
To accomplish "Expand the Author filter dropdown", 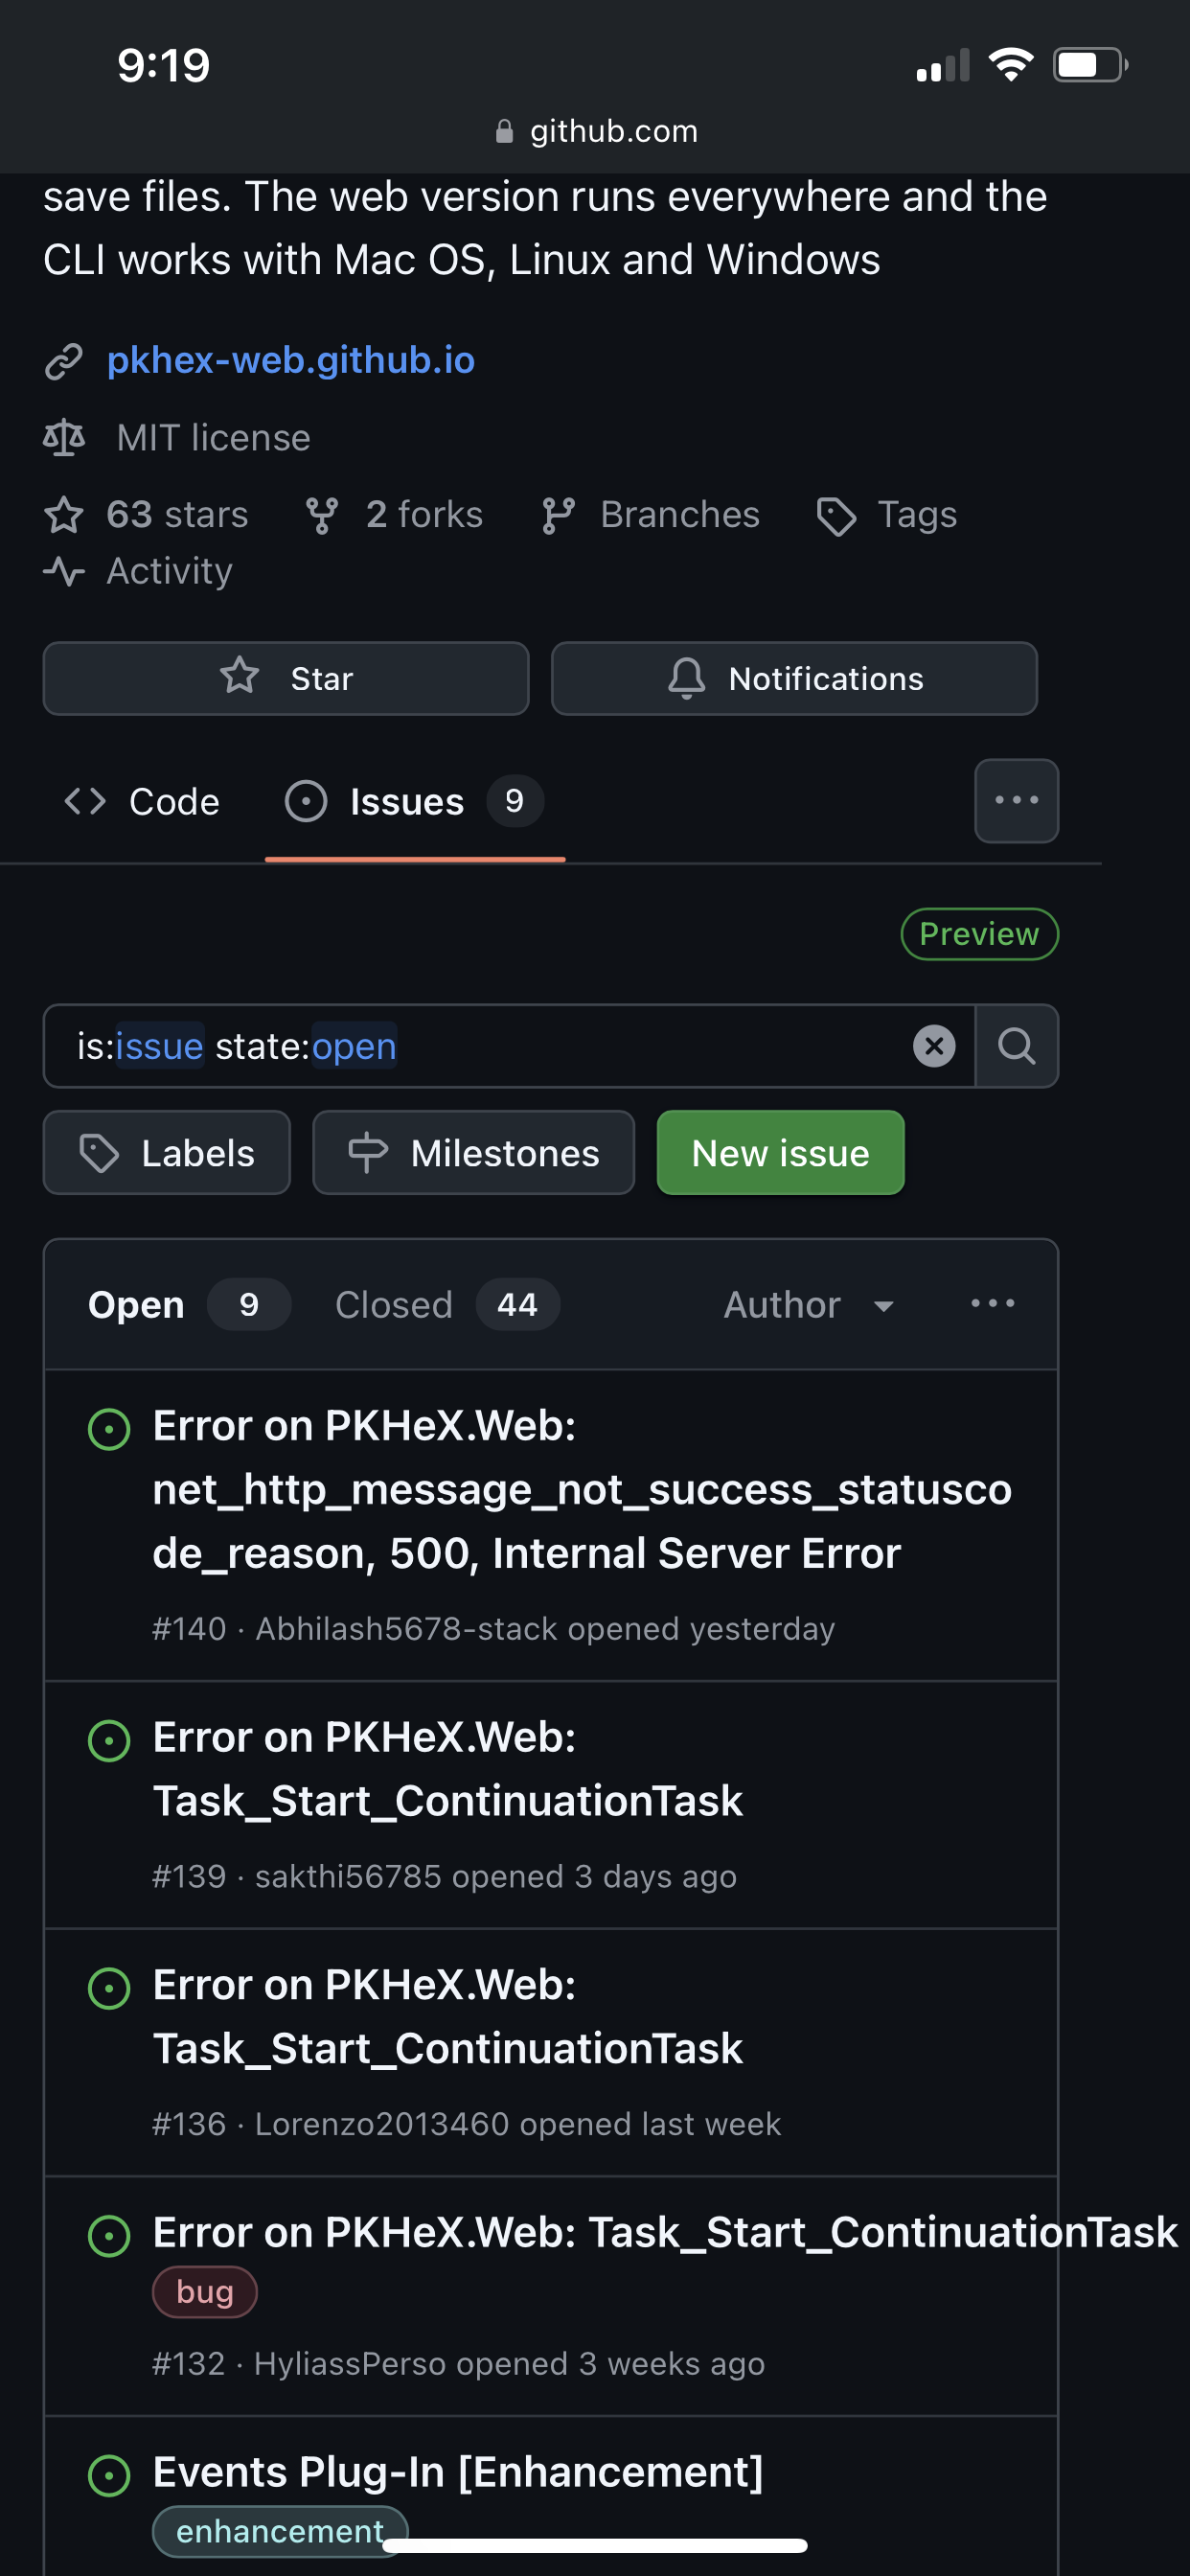I will (808, 1304).
